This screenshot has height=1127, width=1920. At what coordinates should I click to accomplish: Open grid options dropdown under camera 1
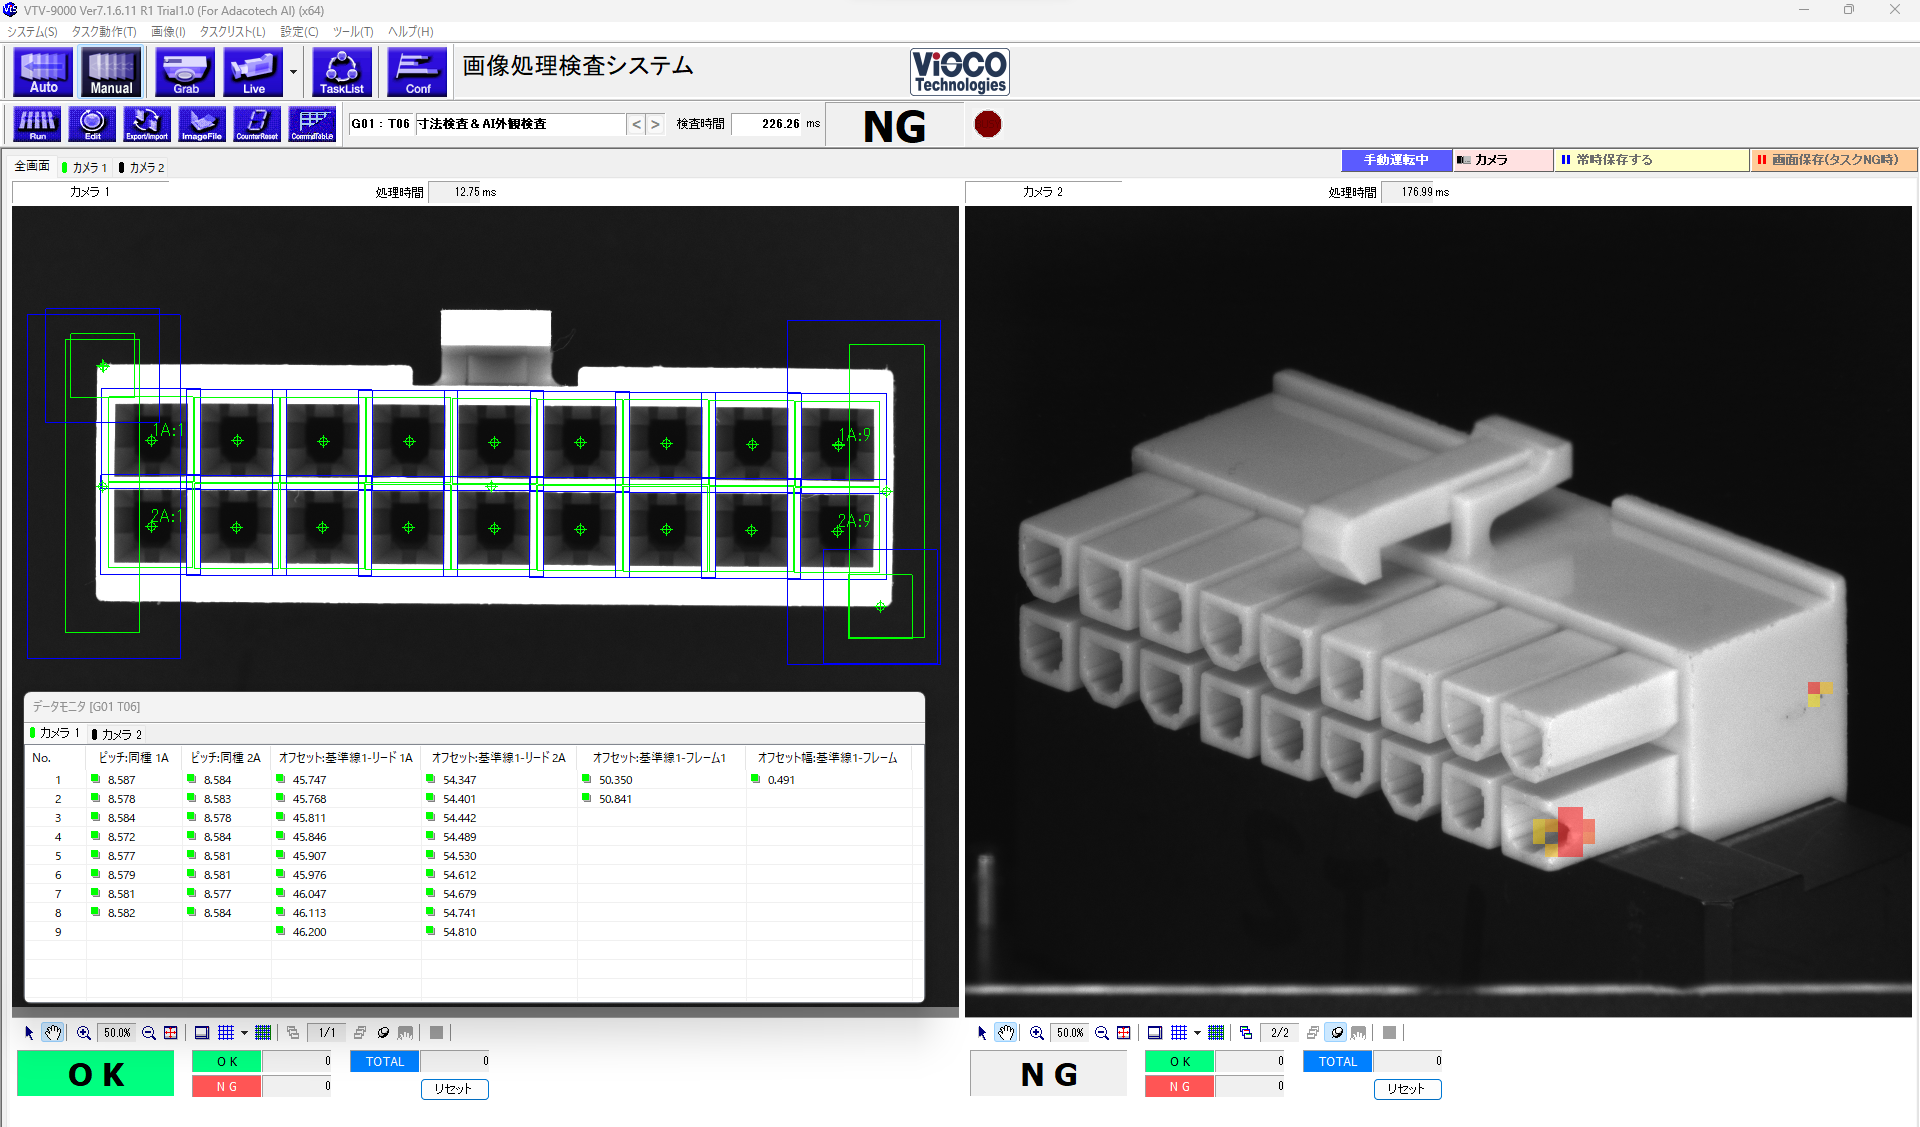(244, 1033)
